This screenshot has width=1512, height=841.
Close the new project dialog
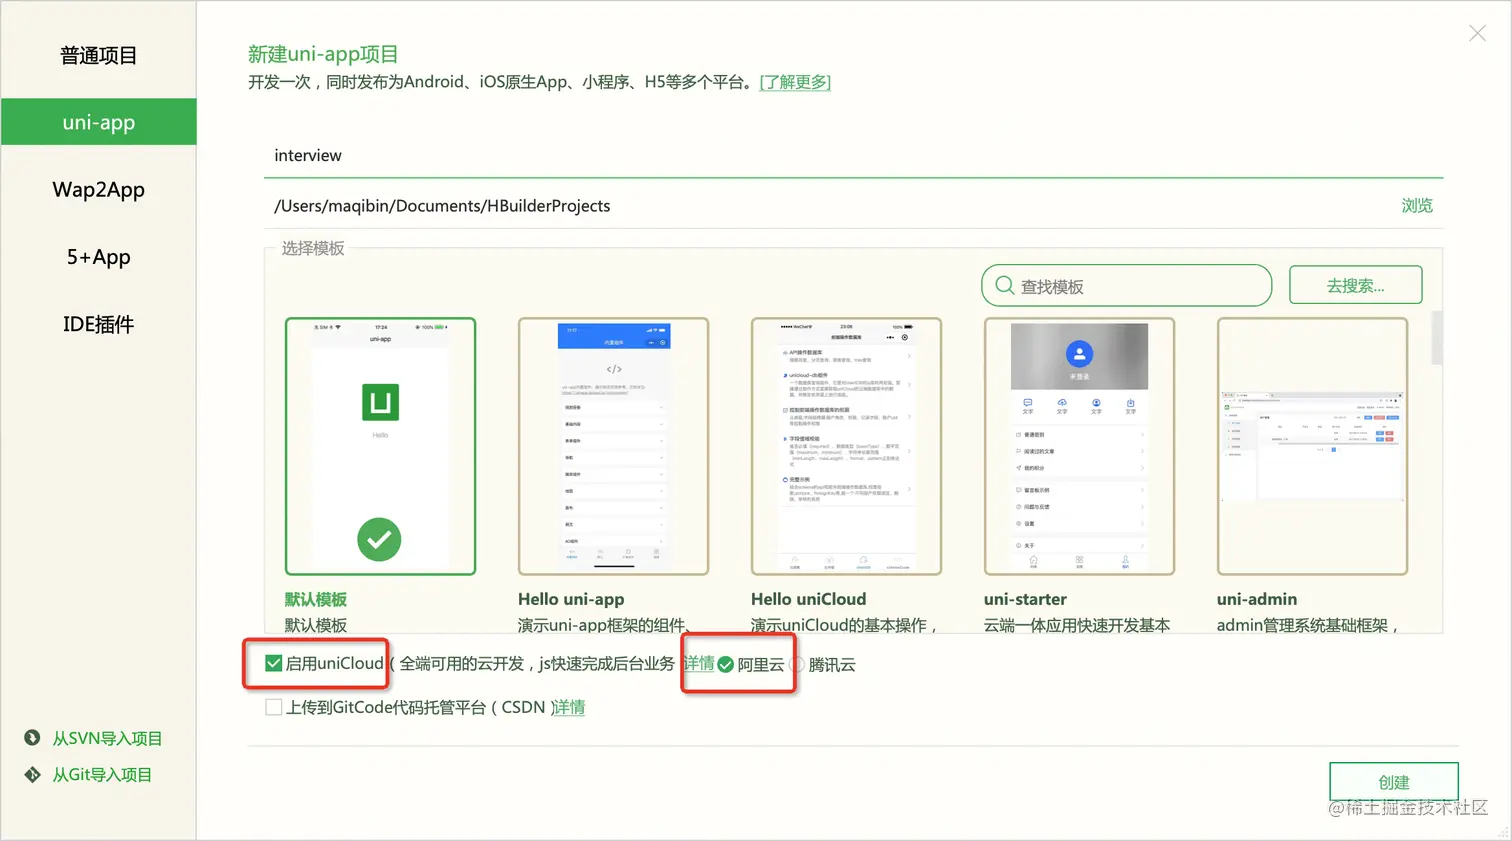tap(1477, 33)
